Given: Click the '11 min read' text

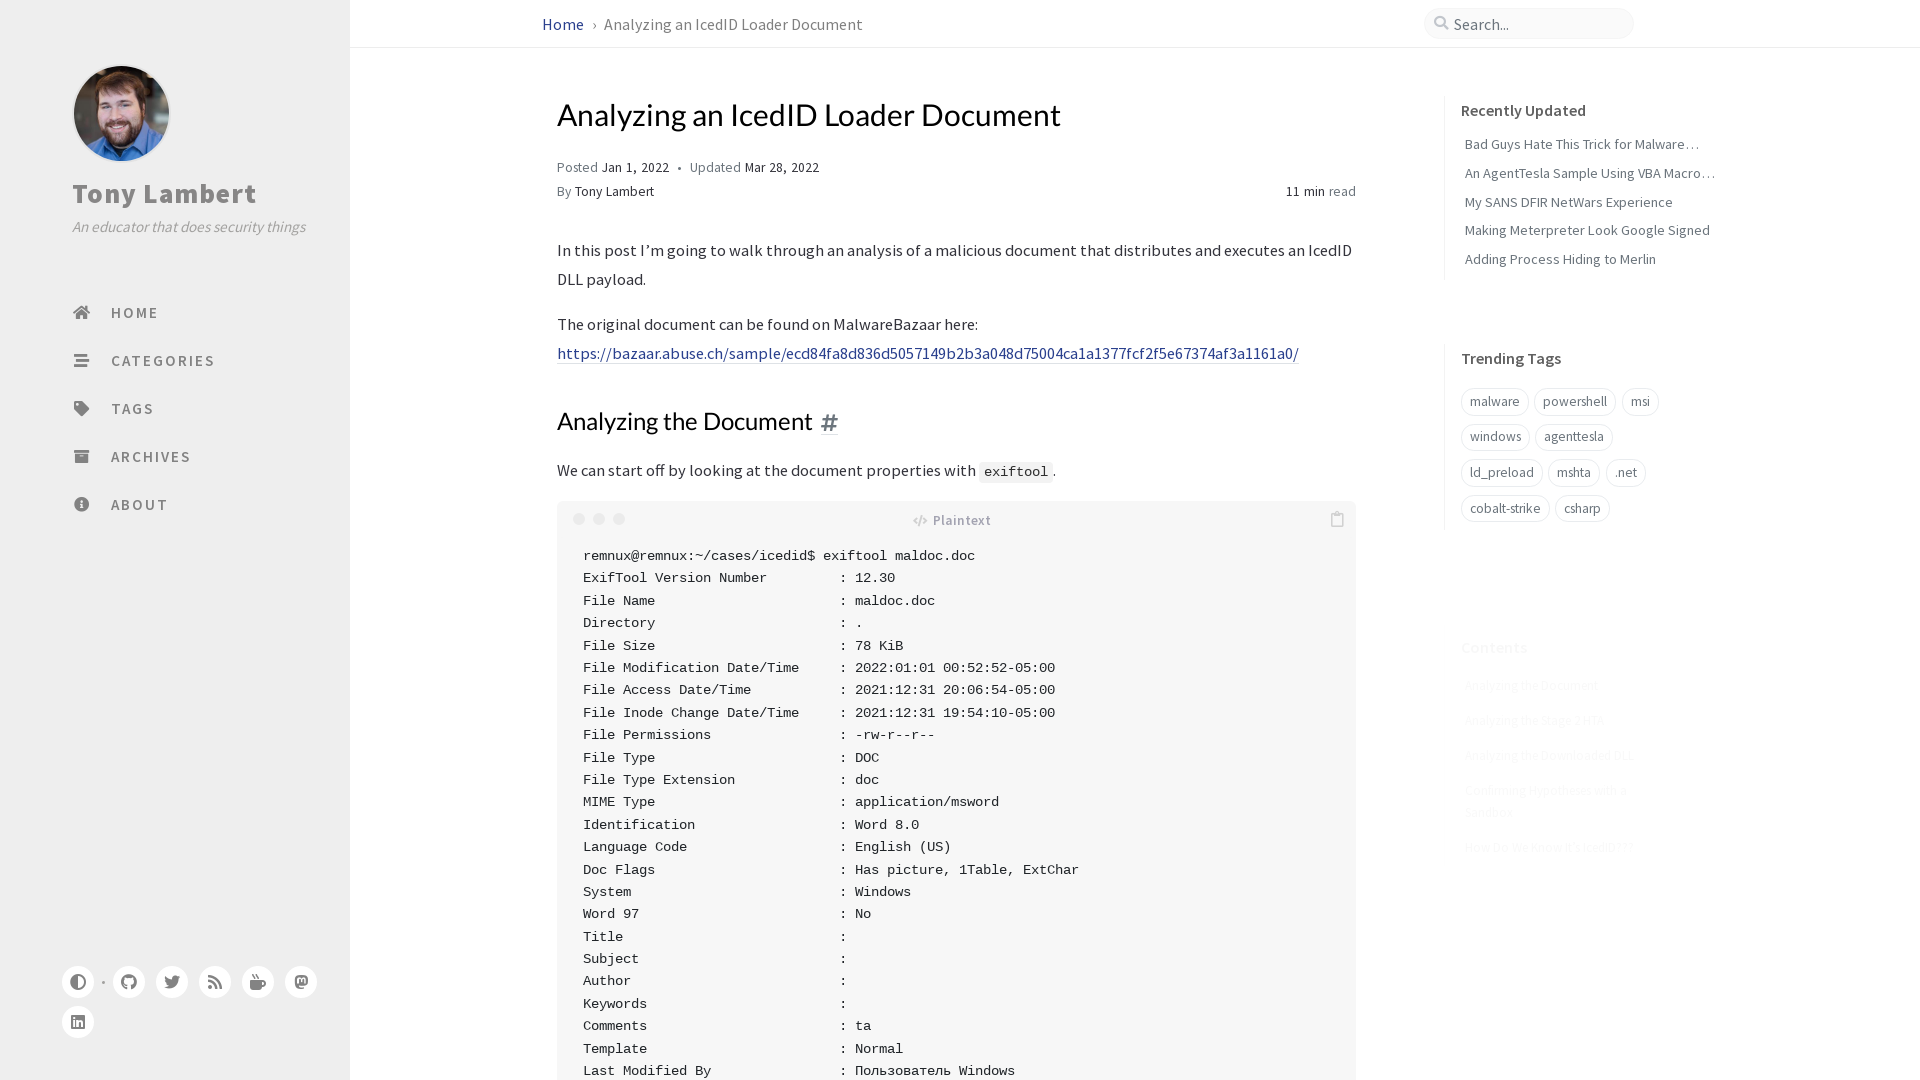Looking at the screenshot, I should click(1321, 191).
